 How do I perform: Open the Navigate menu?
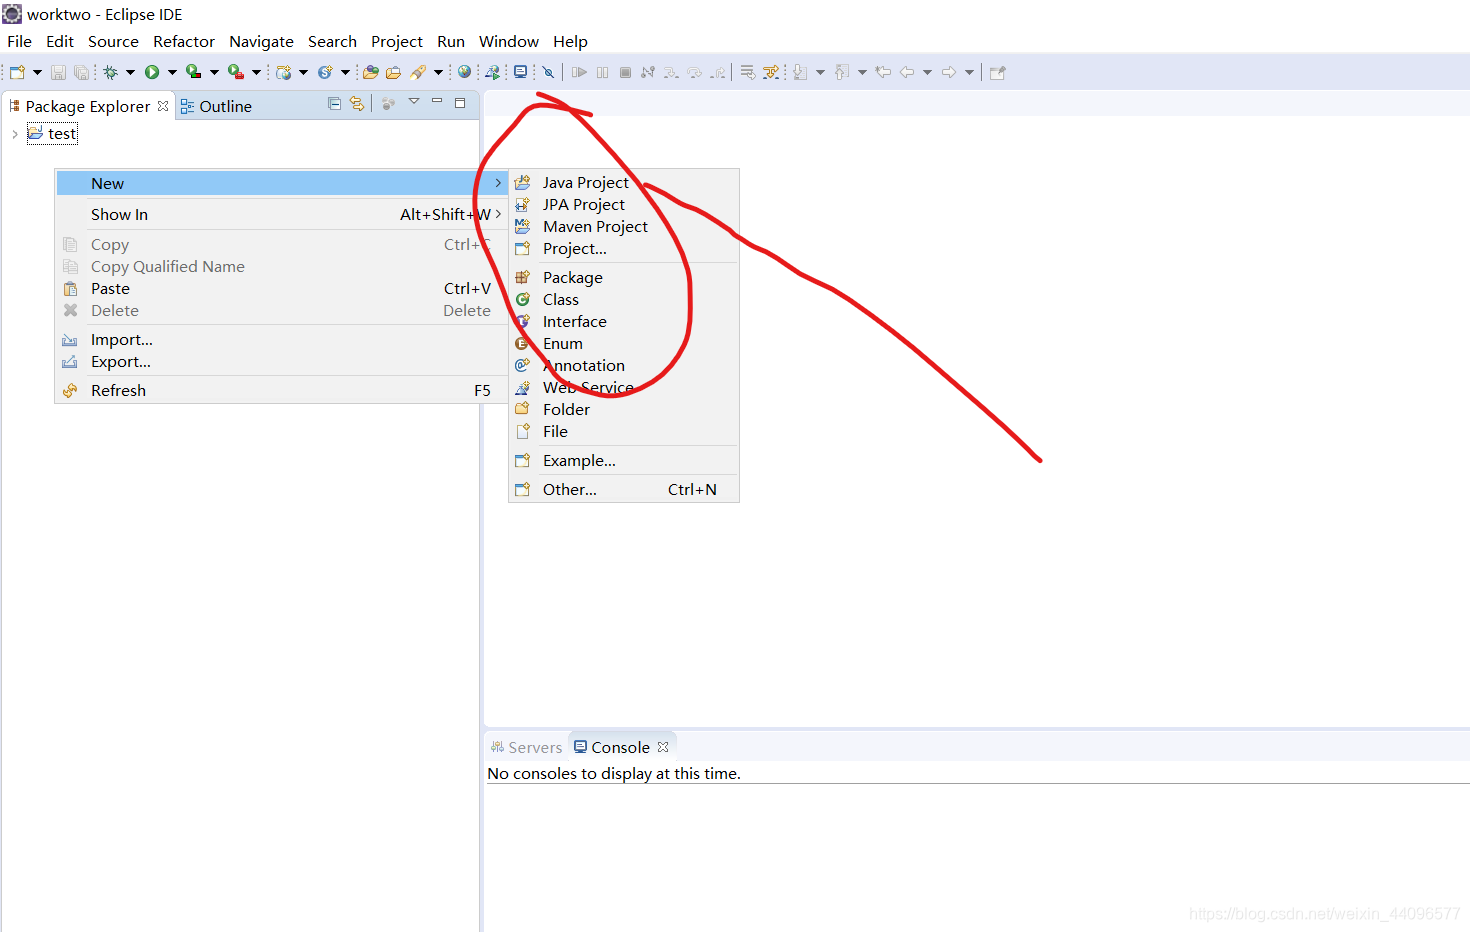[x=261, y=41]
